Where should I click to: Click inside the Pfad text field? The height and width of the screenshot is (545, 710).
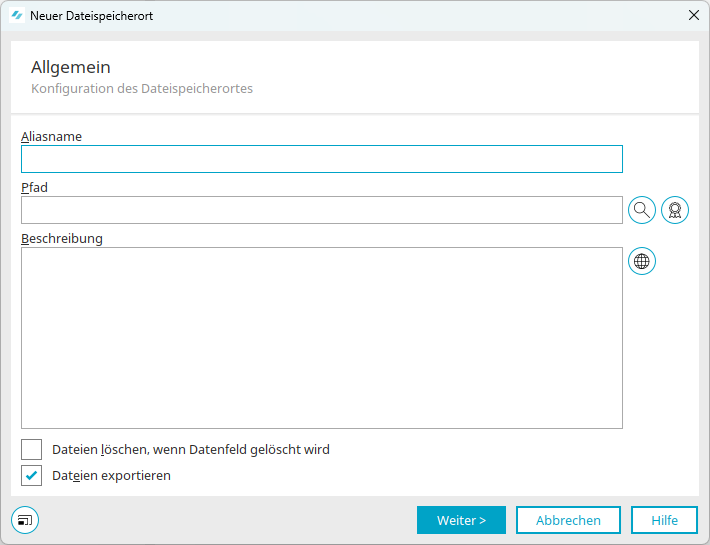(321, 210)
